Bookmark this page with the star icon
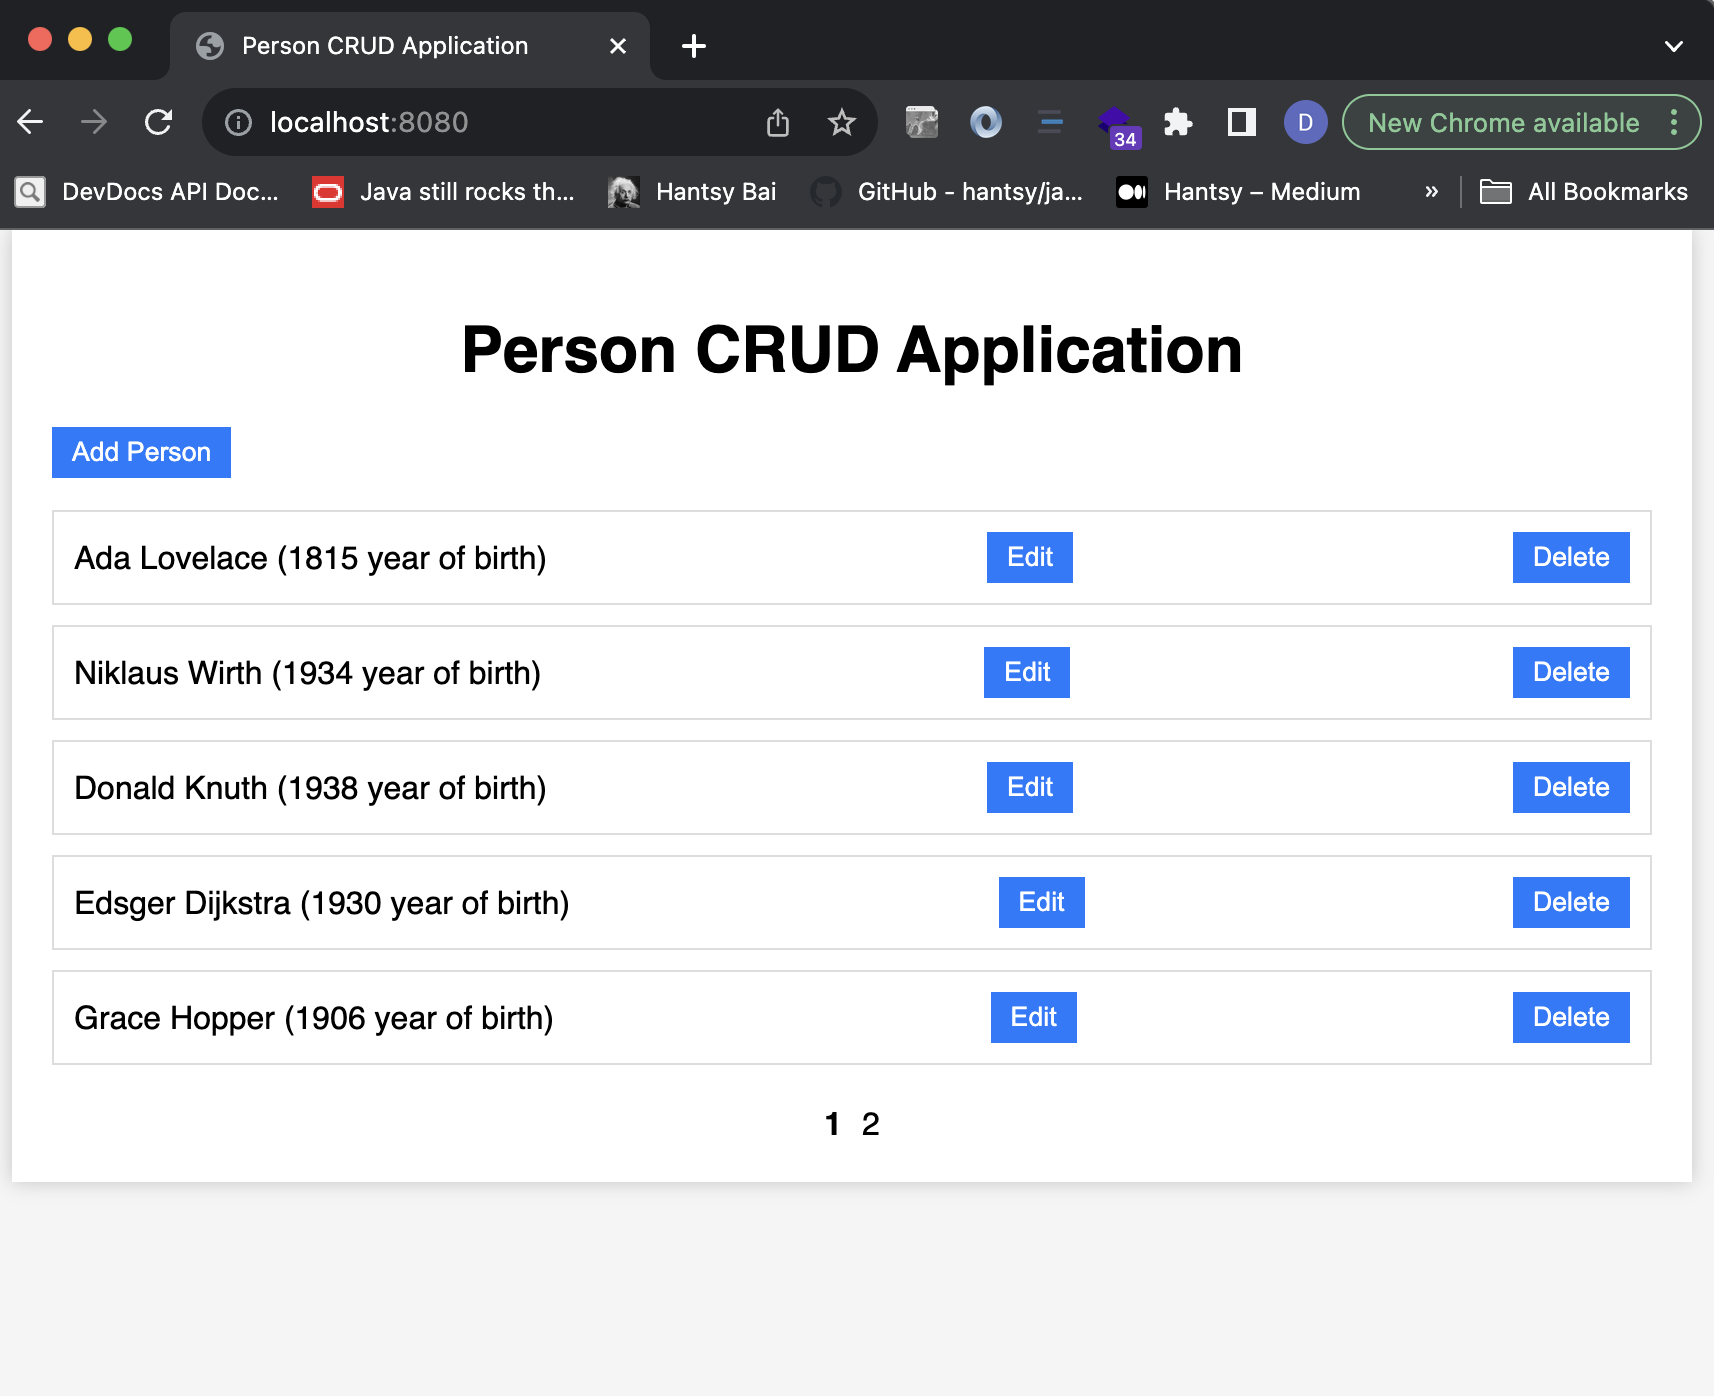 tap(842, 122)
